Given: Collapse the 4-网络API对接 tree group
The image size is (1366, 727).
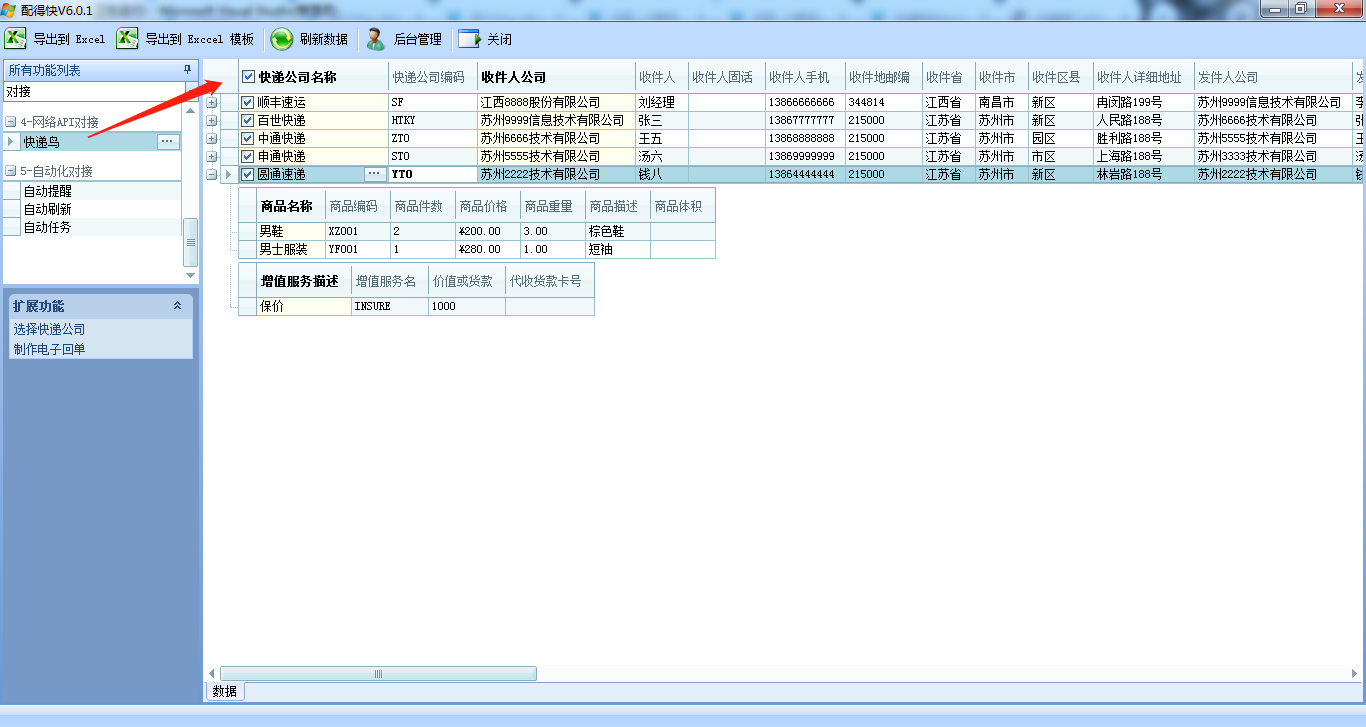Looking at the screenshot, I should click(x=11, y=122).
